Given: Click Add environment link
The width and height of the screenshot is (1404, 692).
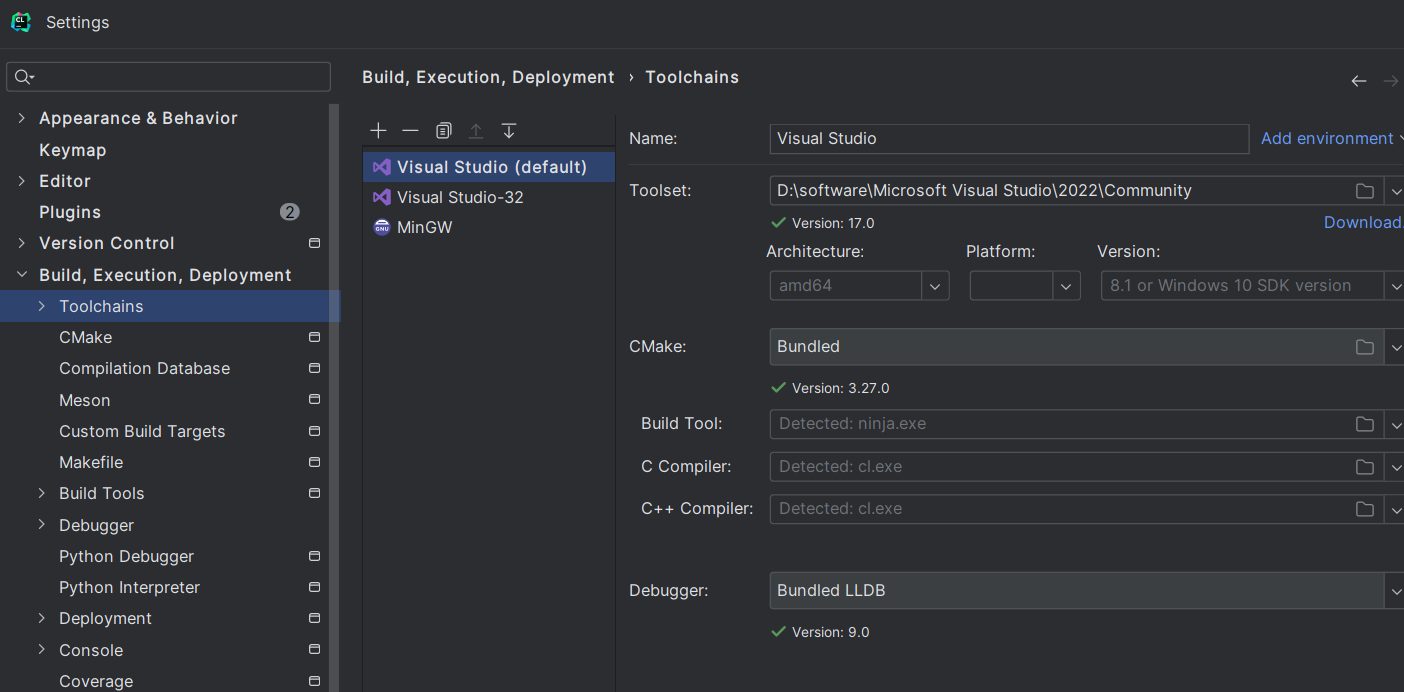Looking at the screenshot, I should (1327, 138).
